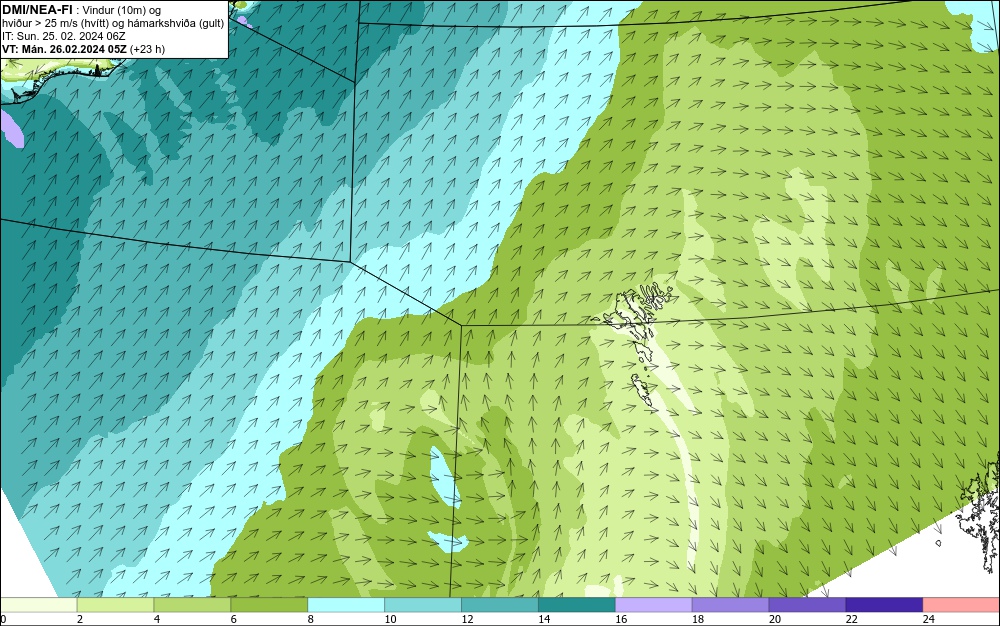Click the '(+23 h)' forecast offset text
Image resolution: width=1000 pixels, height=626 pixels.
[147, 49]
